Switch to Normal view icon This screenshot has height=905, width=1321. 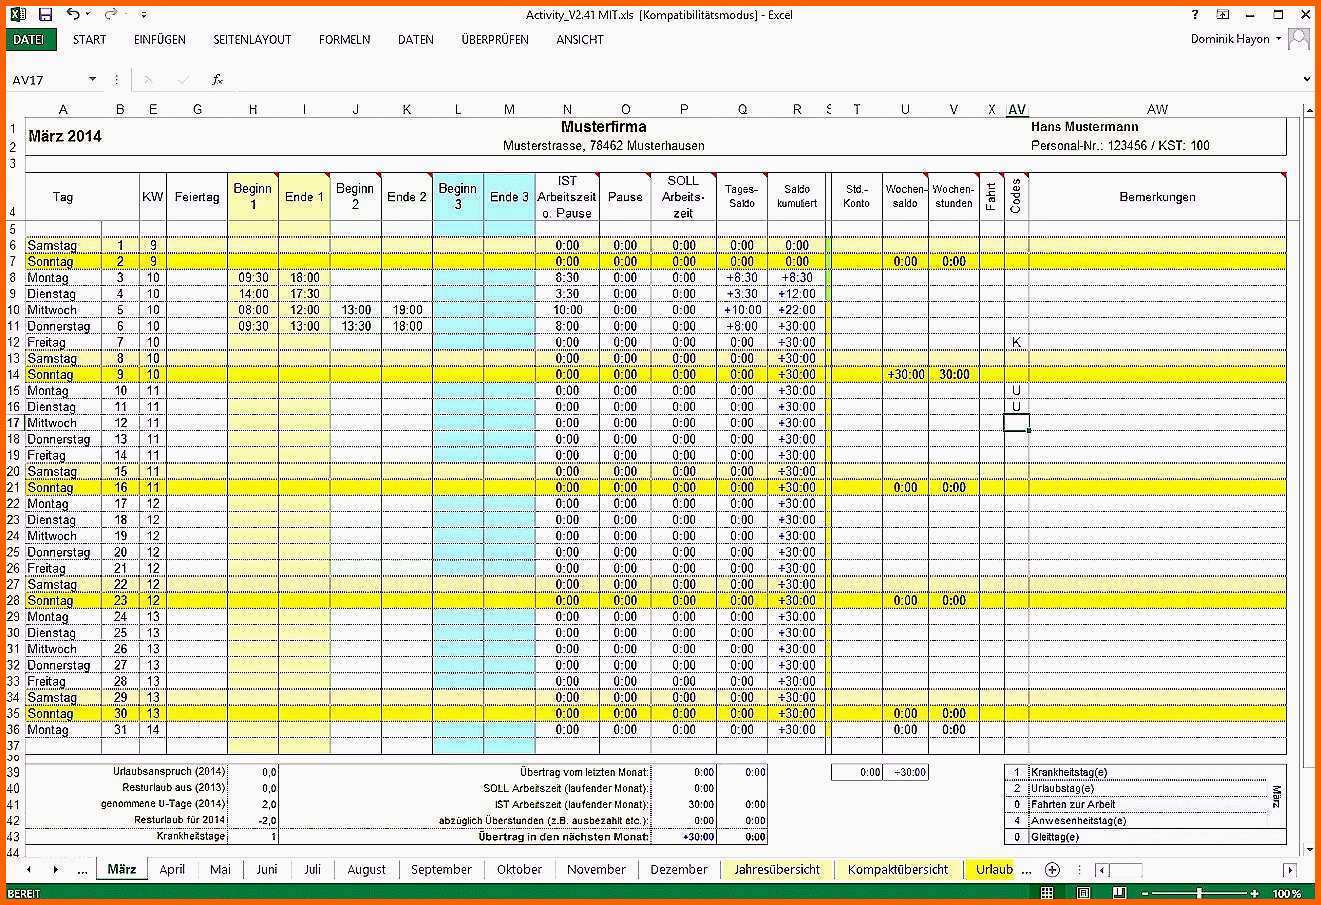pos(1047,893)
